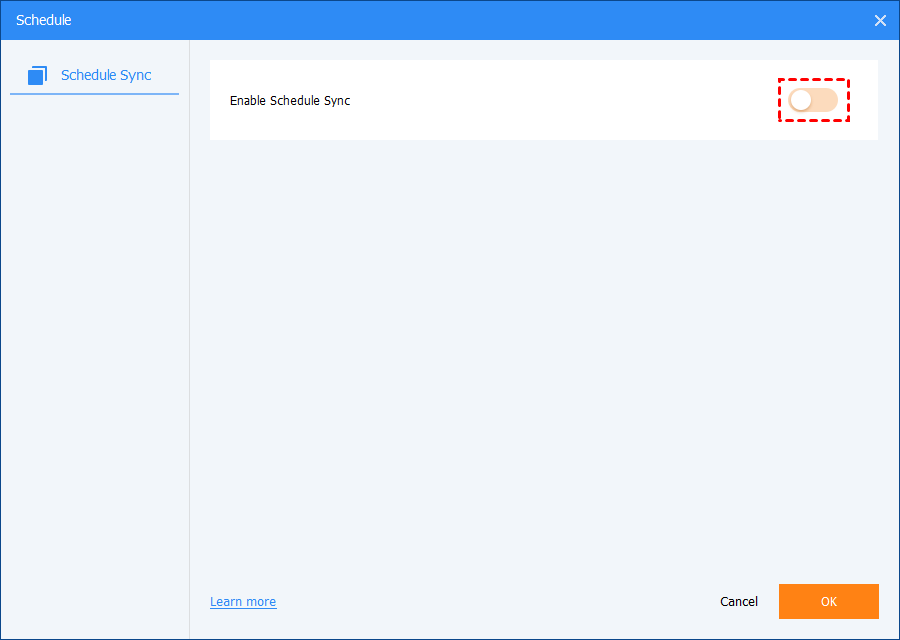This screenshot has width=900, height=640.
Task: Click the Schedule Sync stacked-pages icon
Action: [38, 75]
